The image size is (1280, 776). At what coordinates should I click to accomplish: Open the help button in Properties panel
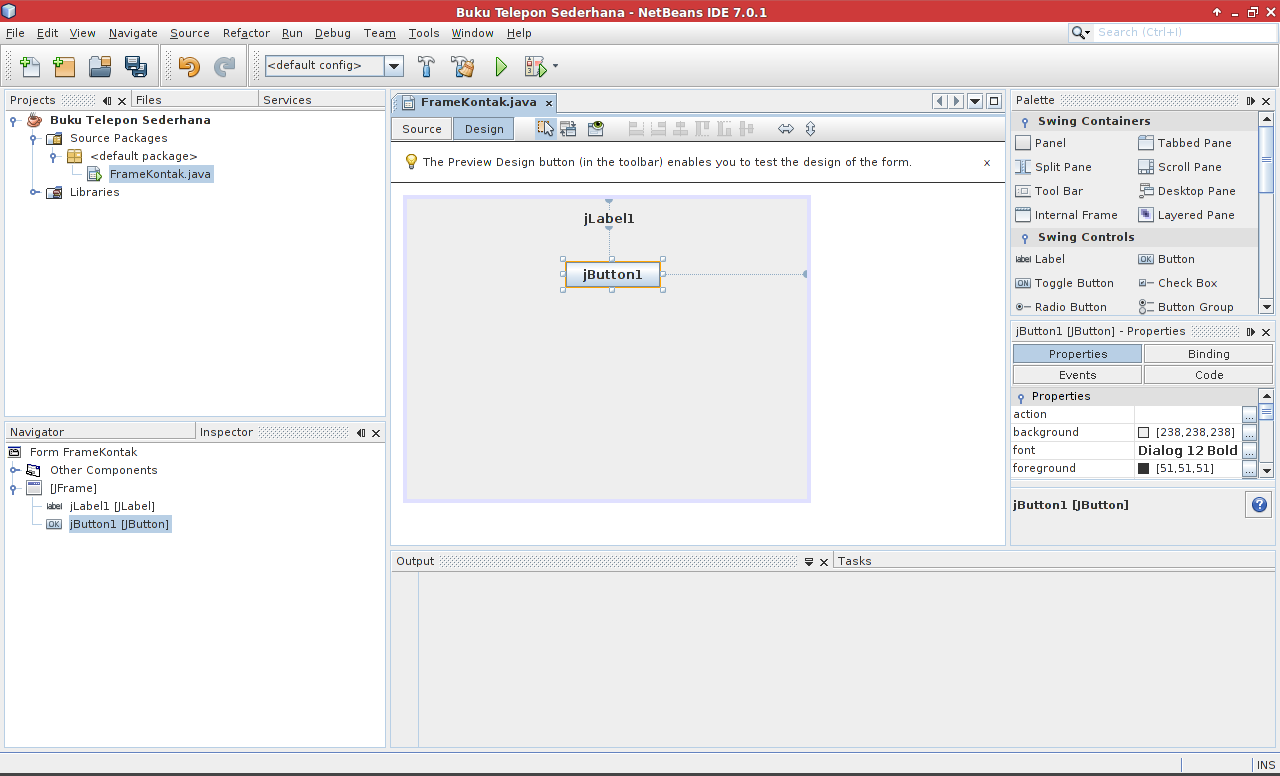(x=1258, y=505)
